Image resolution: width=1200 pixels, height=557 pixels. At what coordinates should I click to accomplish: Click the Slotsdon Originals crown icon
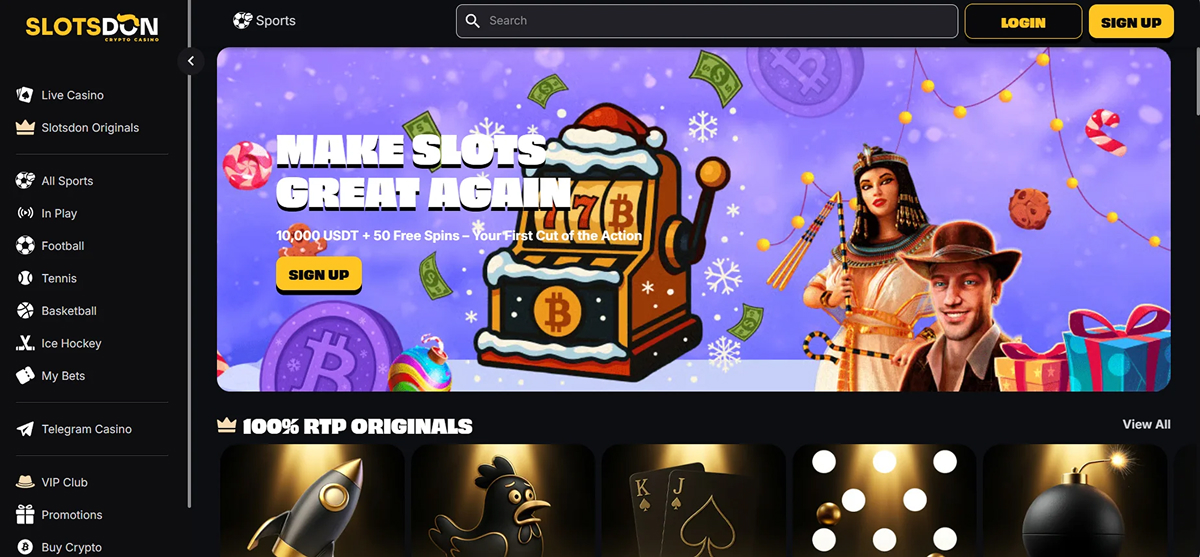25,128
